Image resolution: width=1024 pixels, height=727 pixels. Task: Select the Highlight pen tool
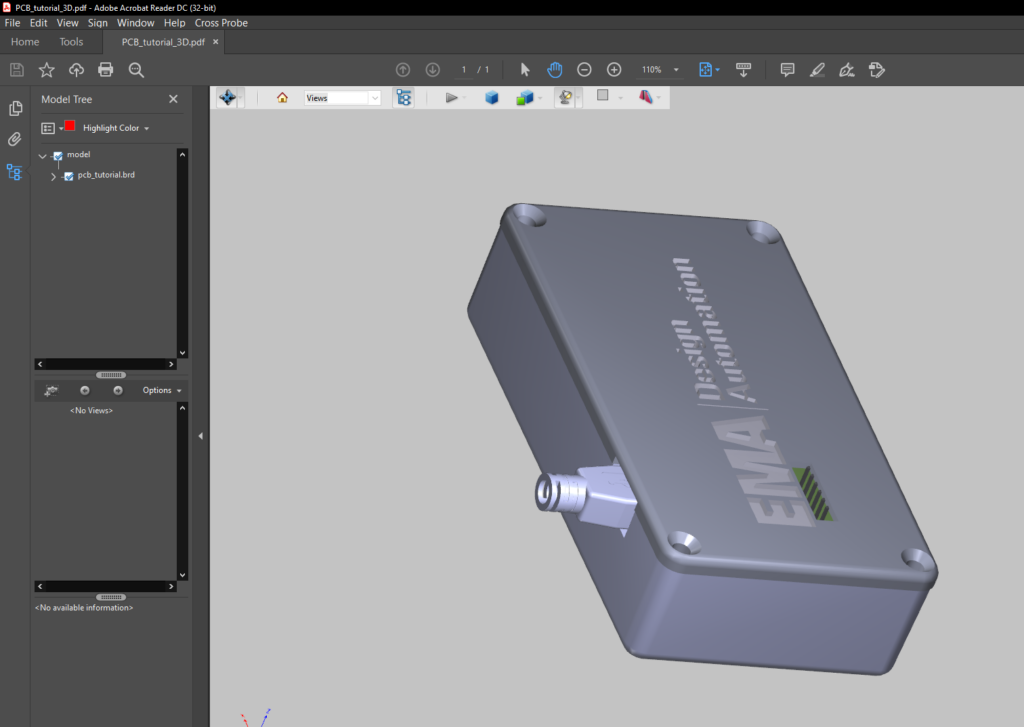tap(817, 70)
